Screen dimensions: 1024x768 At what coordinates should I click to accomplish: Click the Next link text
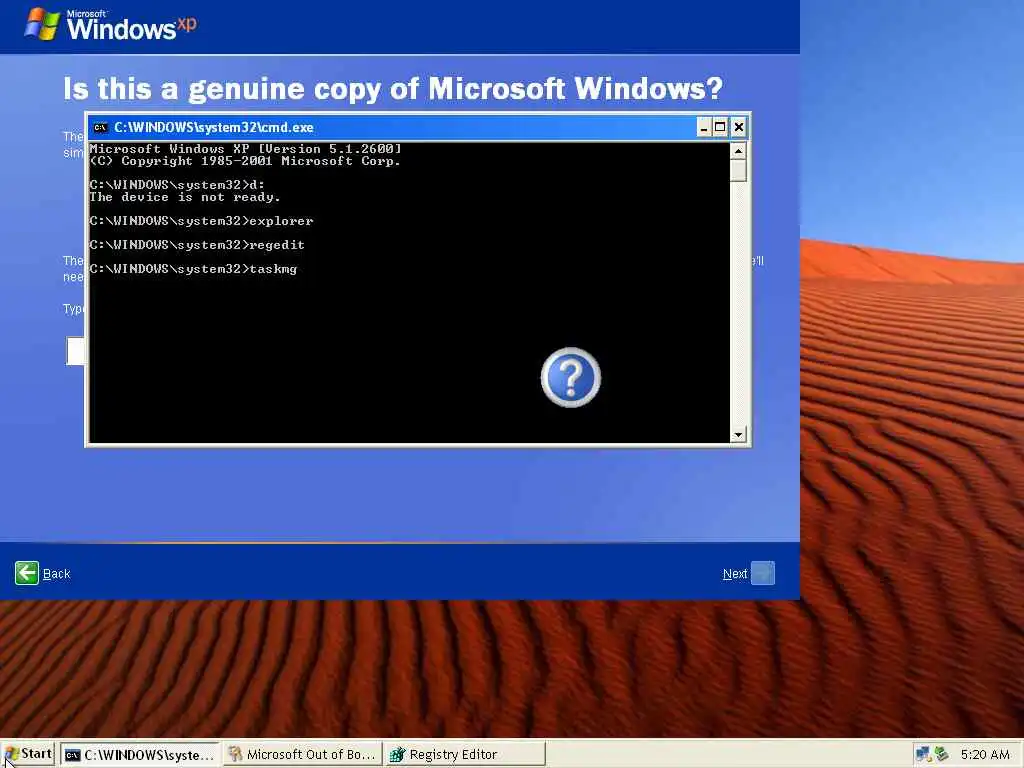pos(735,574)
